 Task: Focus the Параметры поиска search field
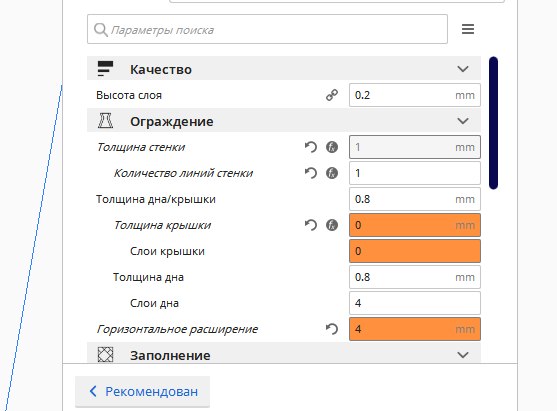pyautogui.click(x=267, y=29)
